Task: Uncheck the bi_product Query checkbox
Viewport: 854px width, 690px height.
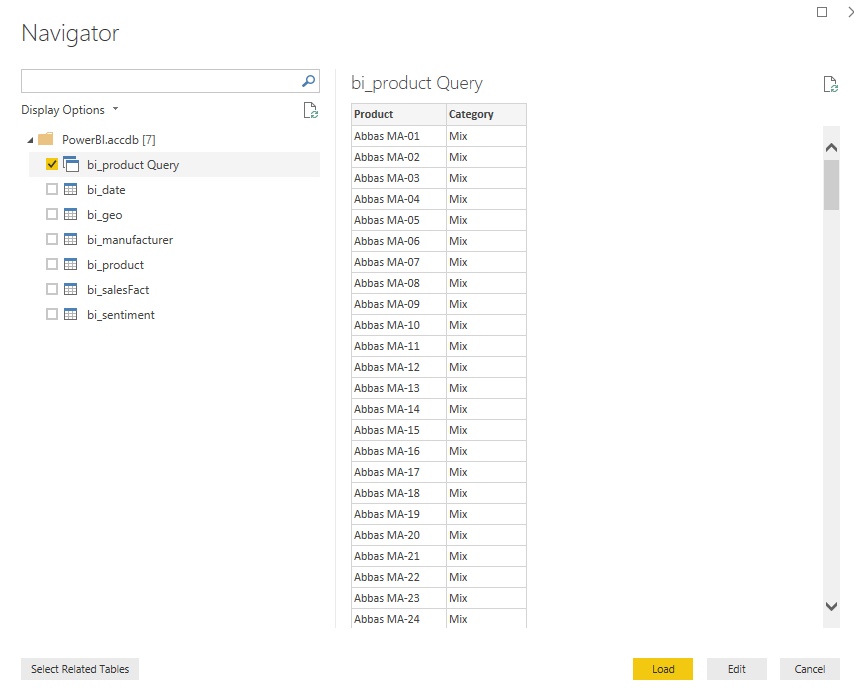Action: click(x=52, y=164)
